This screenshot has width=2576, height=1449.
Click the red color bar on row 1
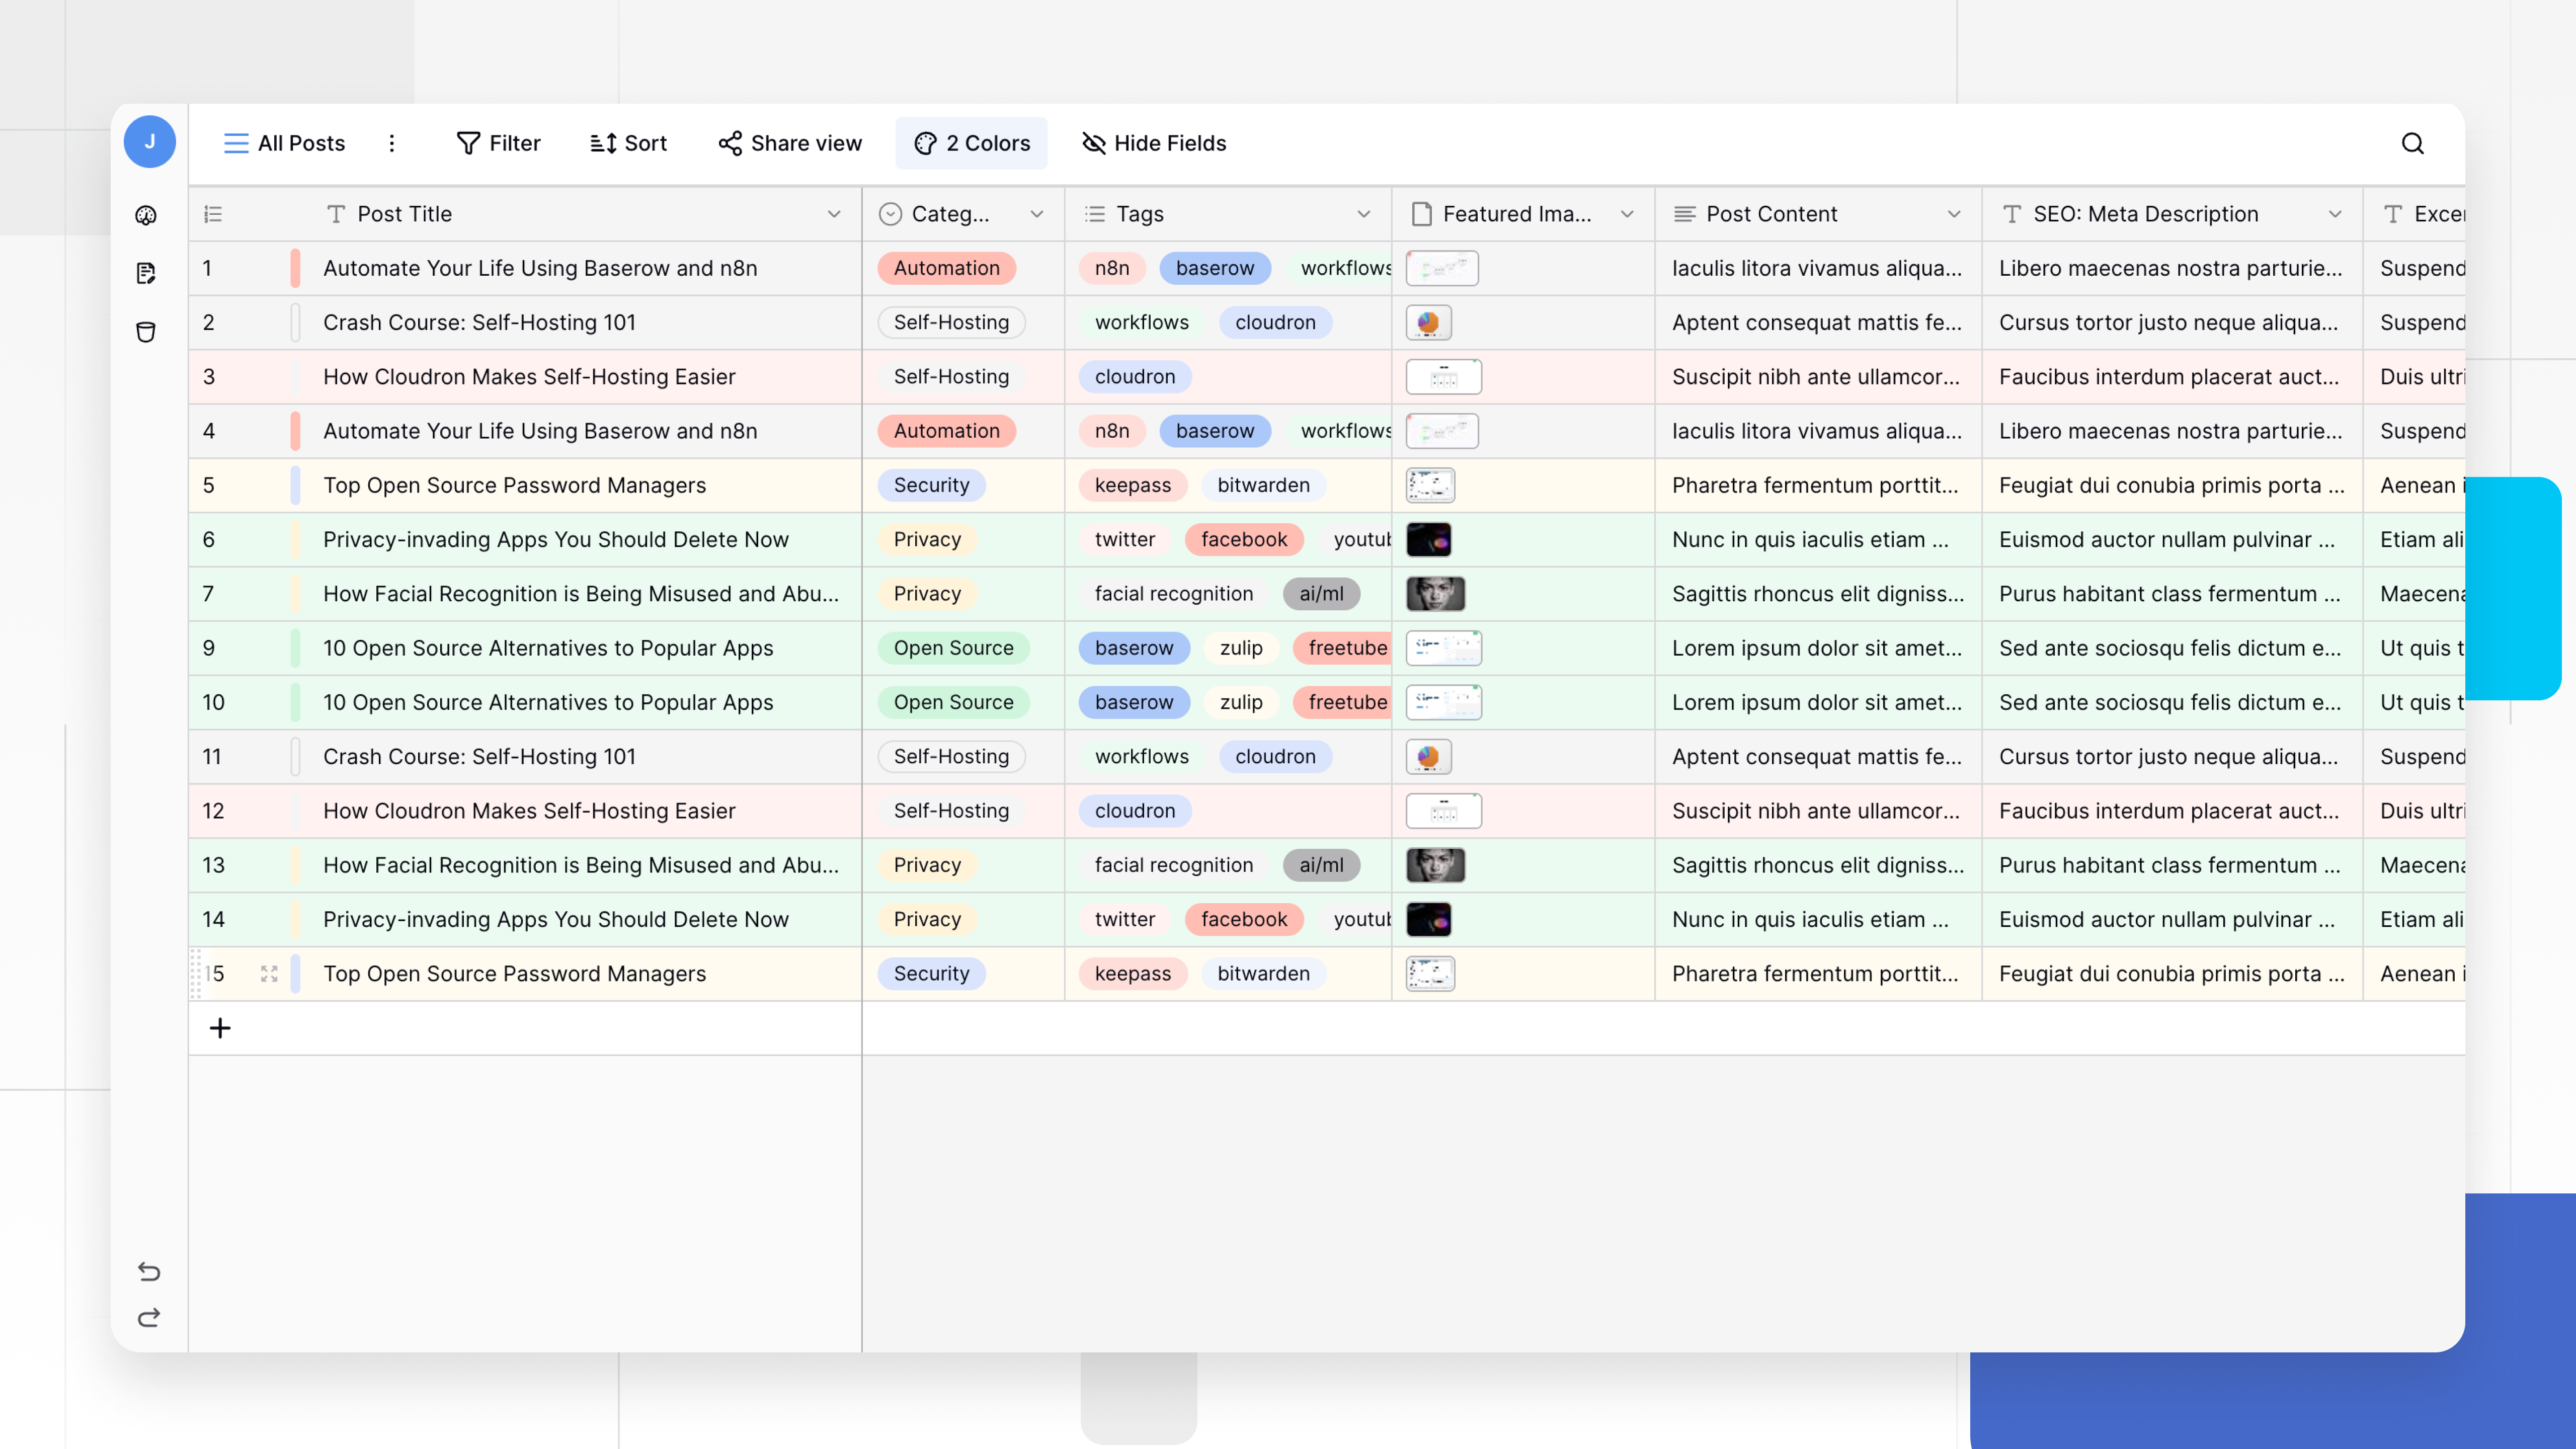[295, 268]
